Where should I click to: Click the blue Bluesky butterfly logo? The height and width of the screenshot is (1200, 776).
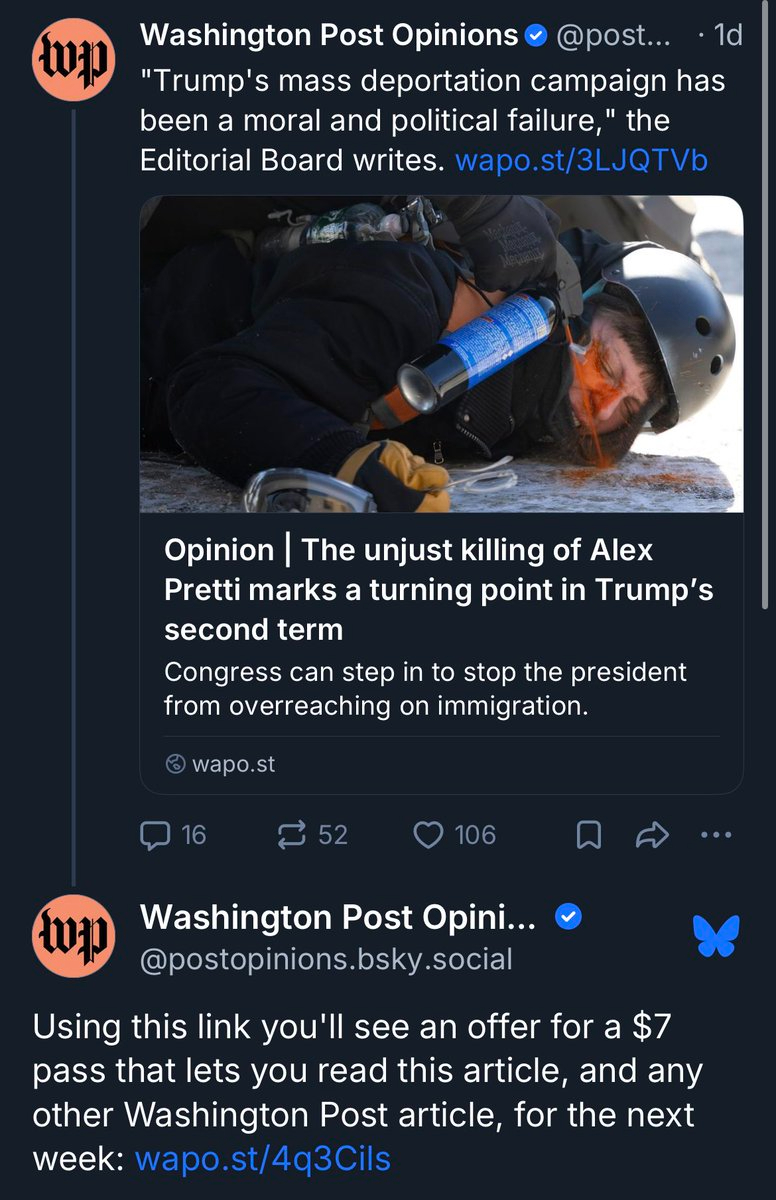pos(716,936)
